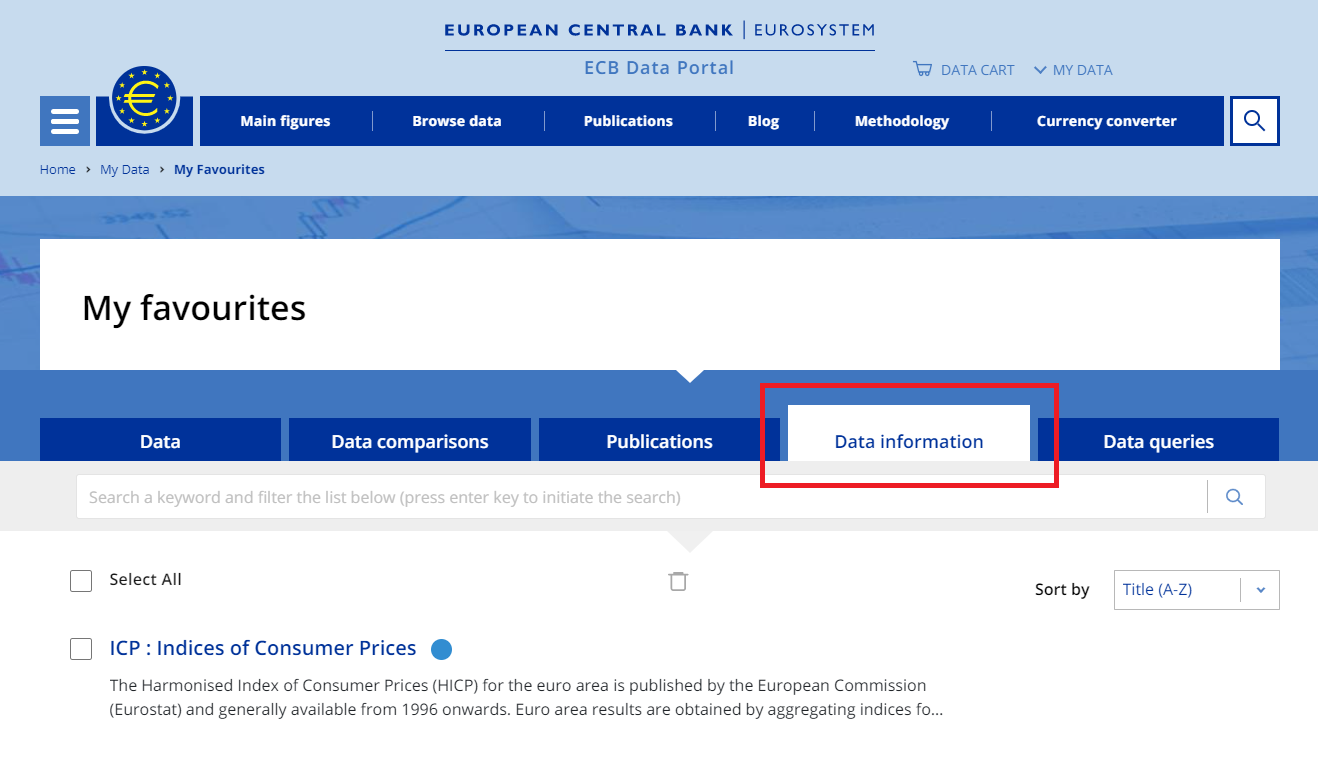Open the header search magnifier icon

[1254, 121]
